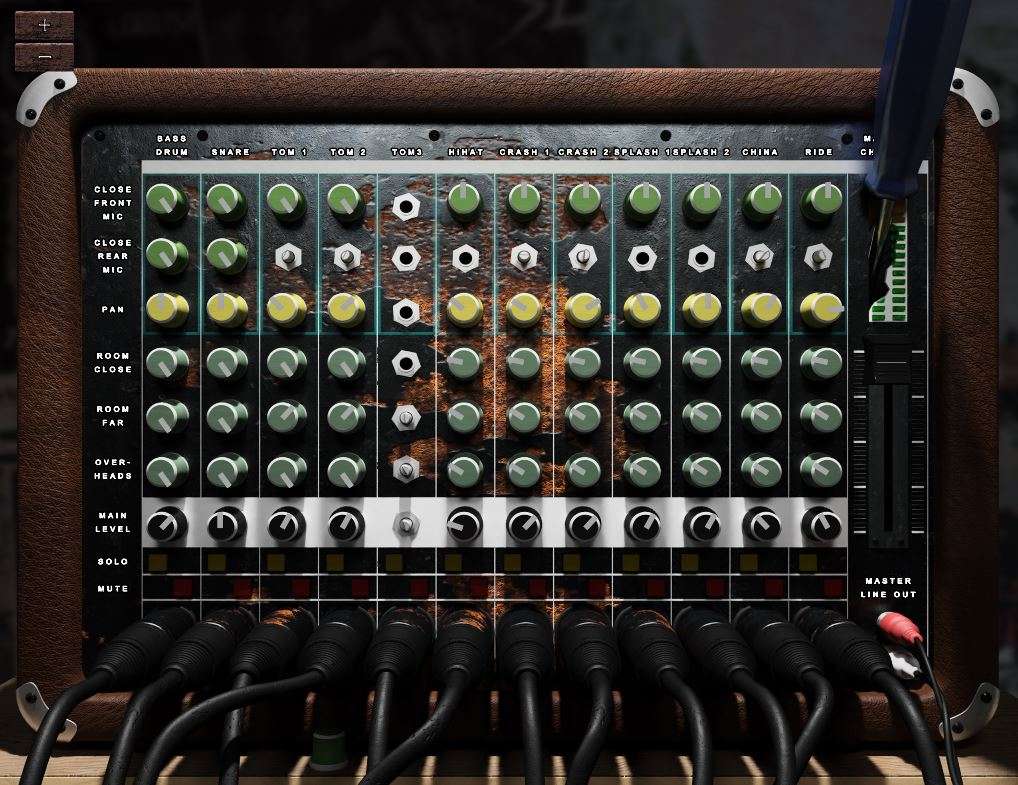The image size is (1018, 785).
Task: Mute the Splash 1 channel
Action: pos(656,589)
